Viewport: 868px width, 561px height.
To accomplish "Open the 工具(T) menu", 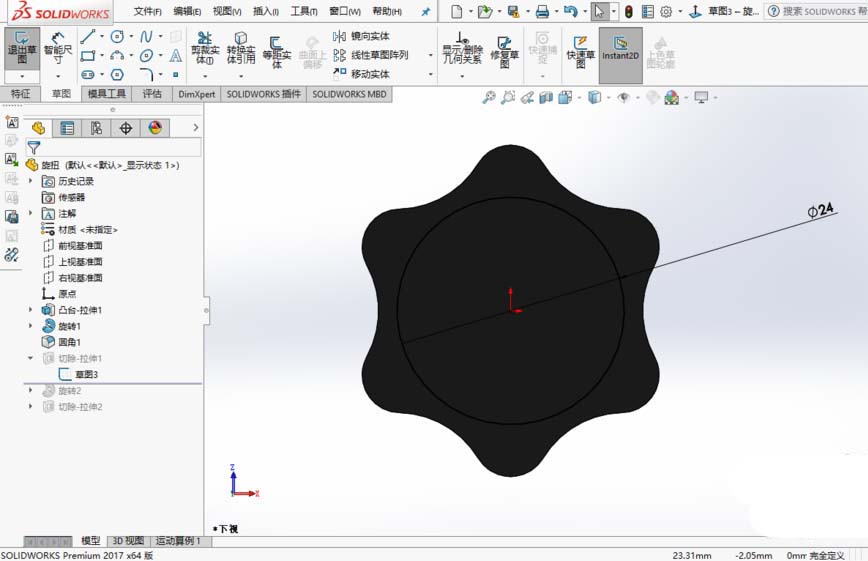I will click(304, 11).
